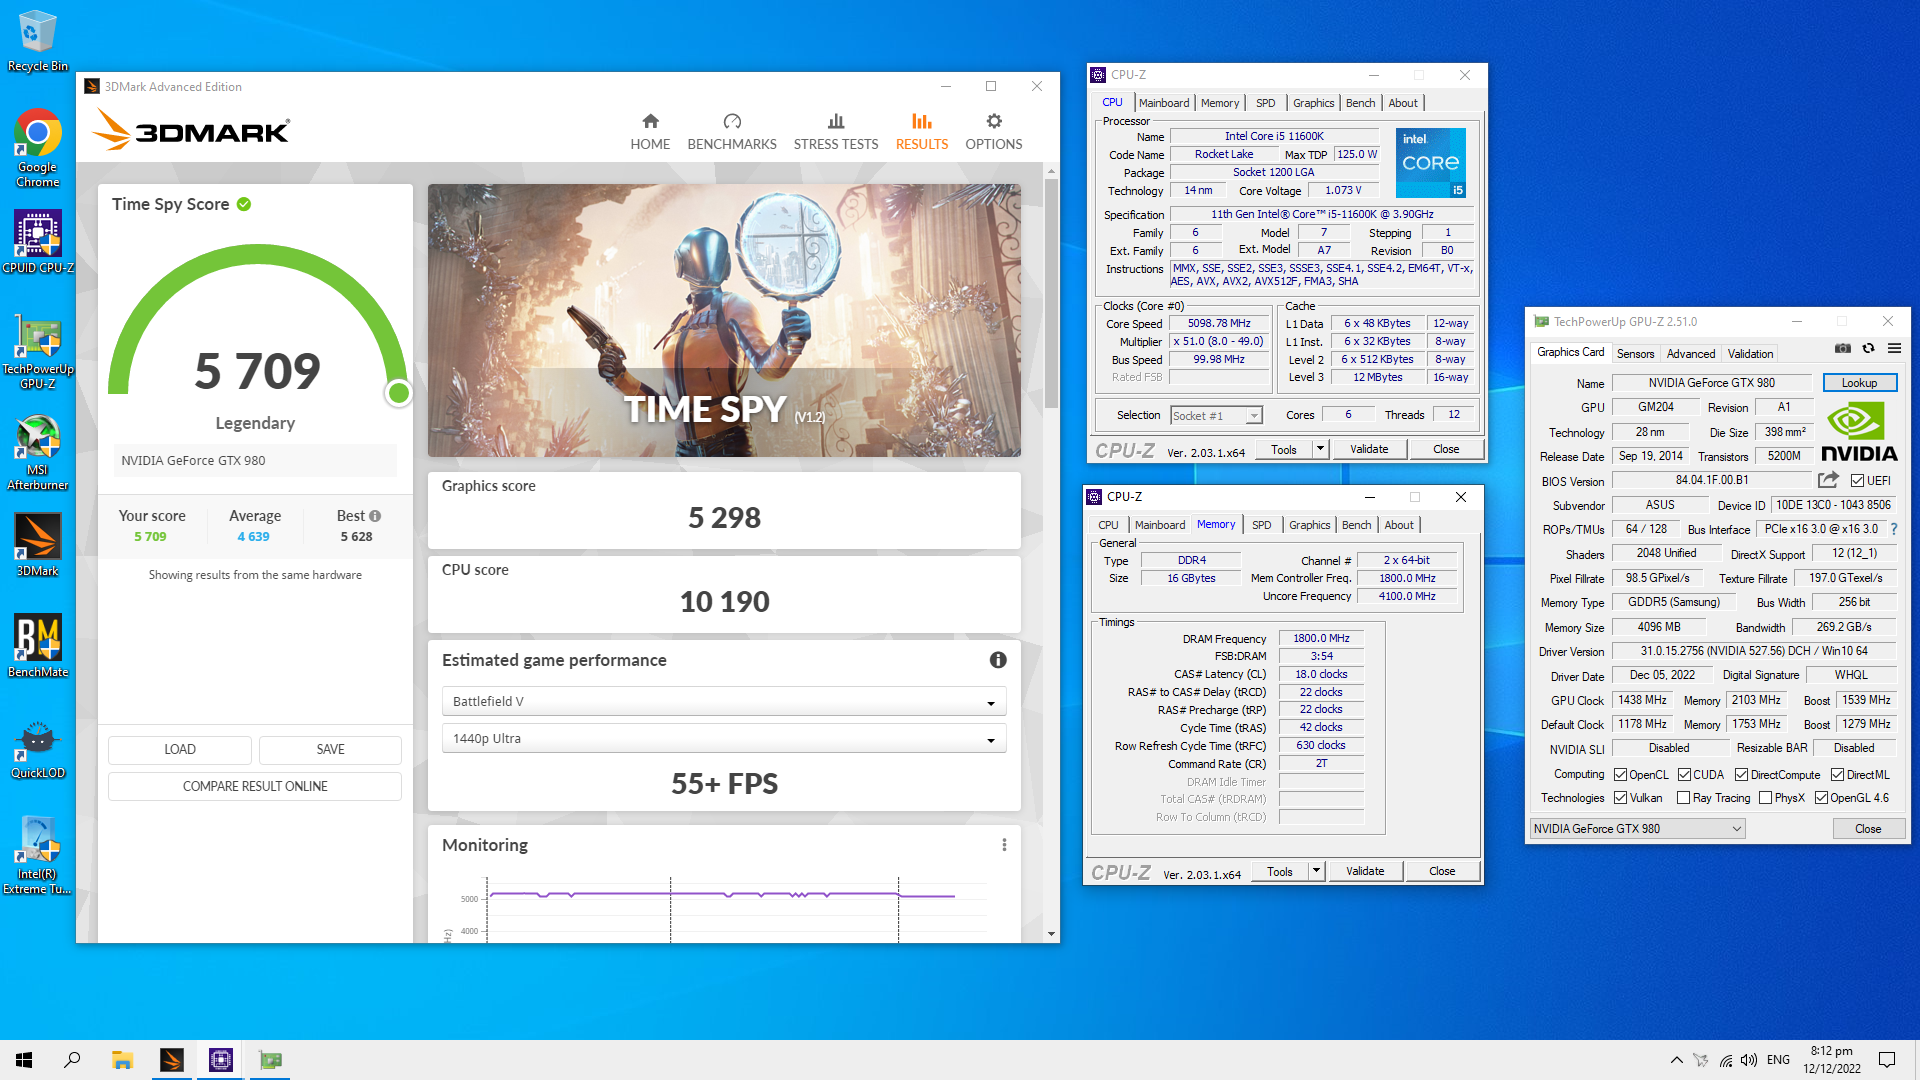The width and height of the screenshot is (1920, 1080).
Task: Refresh GPU-Z data with refresh icon
Action: [x=1868, y=348]
